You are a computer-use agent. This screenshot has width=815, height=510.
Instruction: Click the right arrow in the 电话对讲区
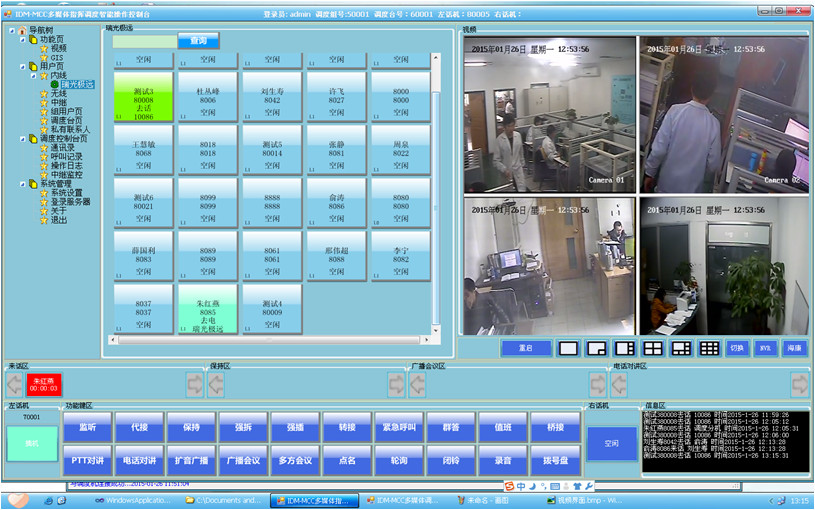(799, 385)
